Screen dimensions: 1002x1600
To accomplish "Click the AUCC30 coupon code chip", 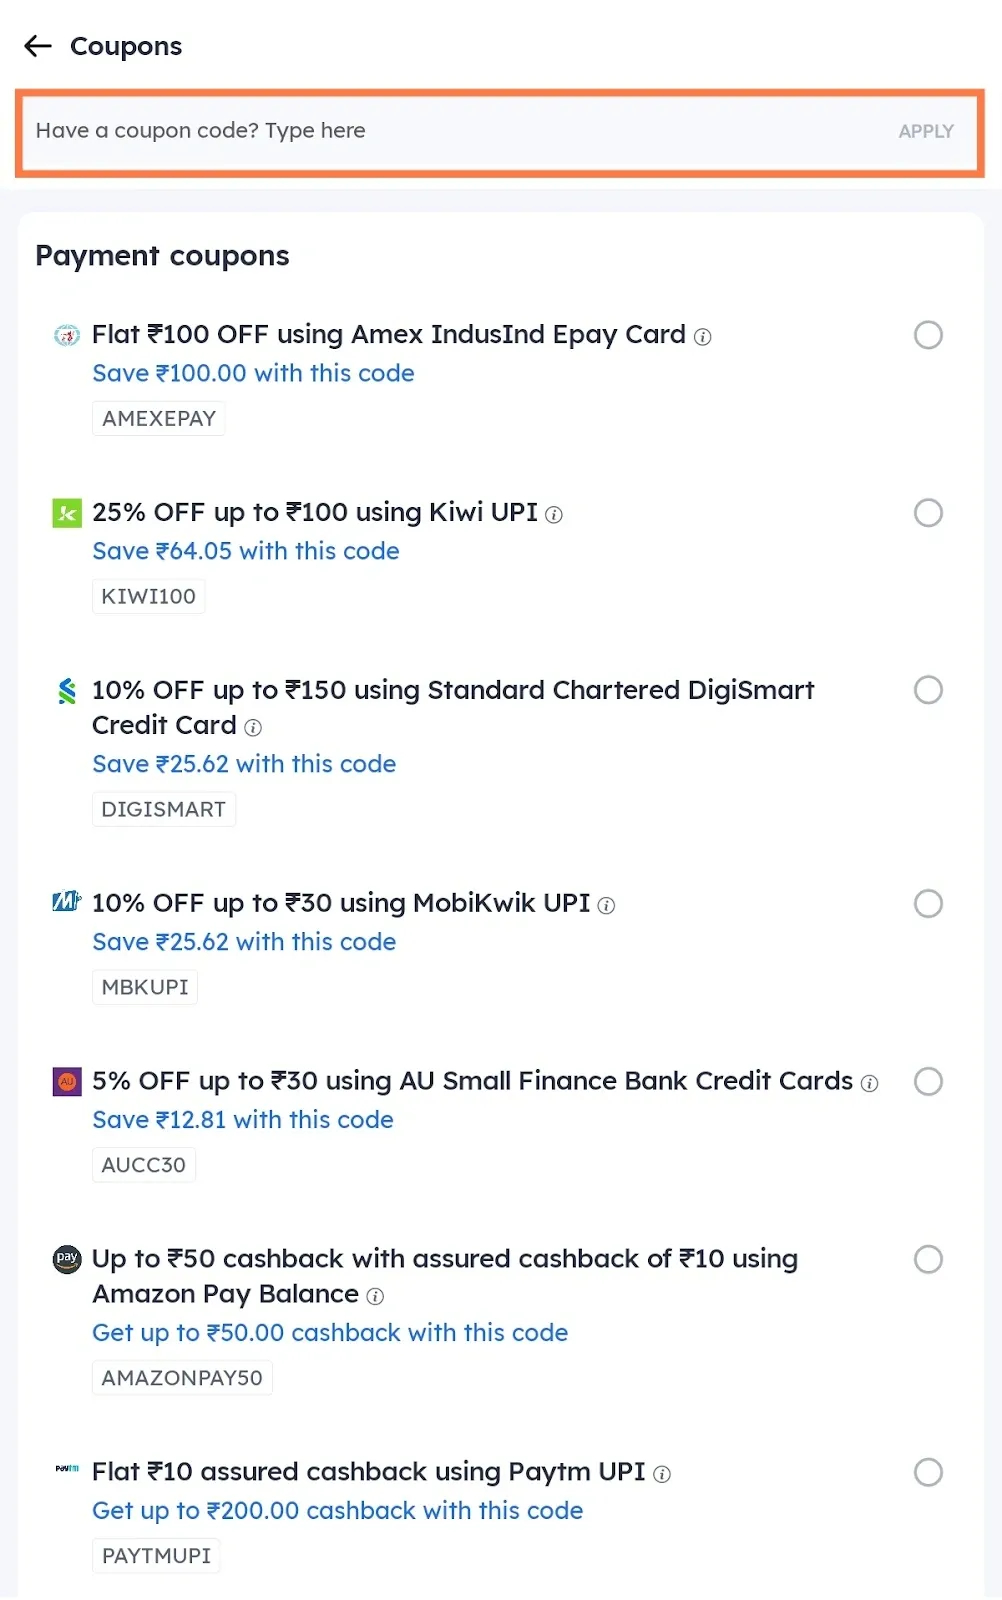I will coord(143,1164).
